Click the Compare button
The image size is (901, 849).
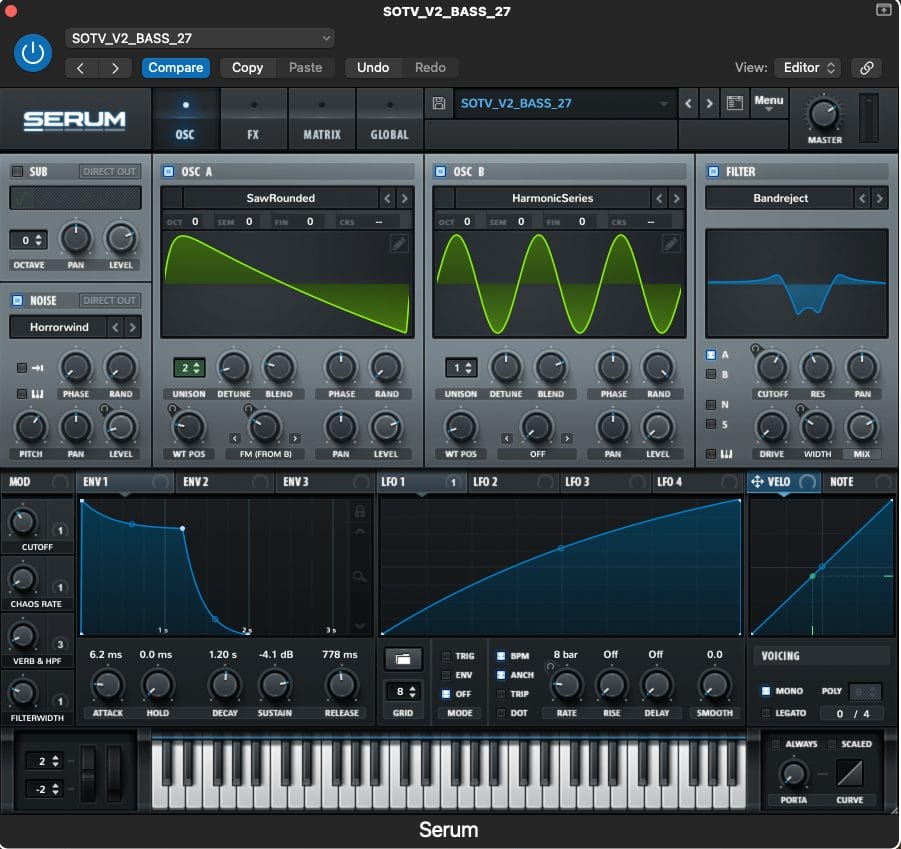tap(176, 68)
